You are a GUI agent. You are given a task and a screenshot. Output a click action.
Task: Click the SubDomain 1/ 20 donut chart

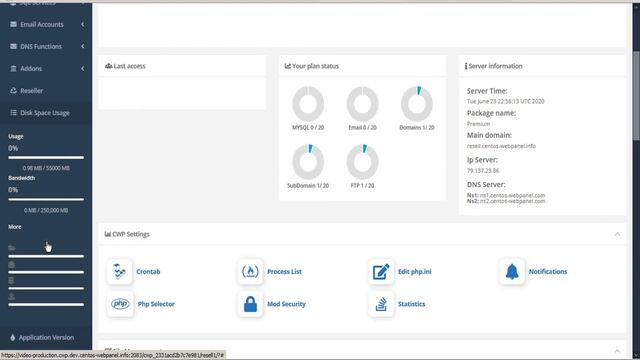coord(308,162)
